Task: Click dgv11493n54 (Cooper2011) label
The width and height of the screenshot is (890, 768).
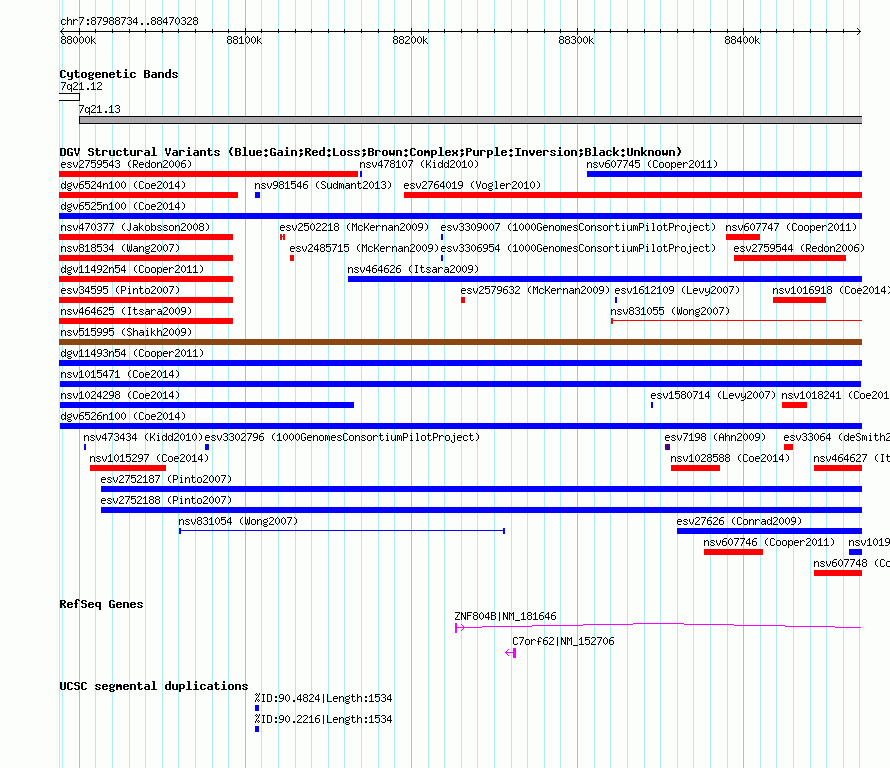Action: click(132, 354)
